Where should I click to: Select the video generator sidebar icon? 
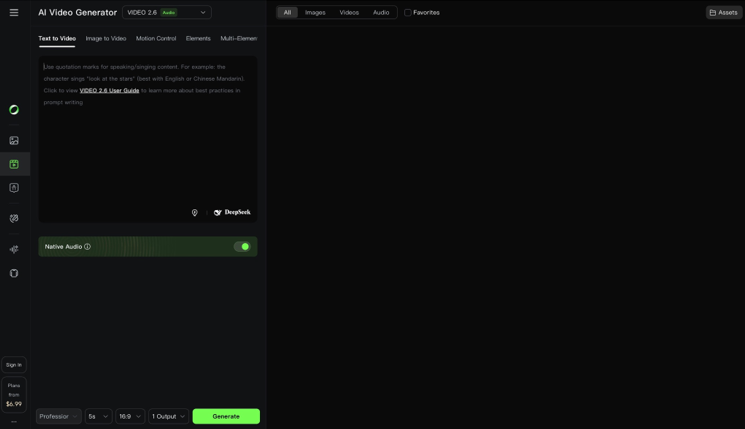pyautogui.click(x=14, y=164)
